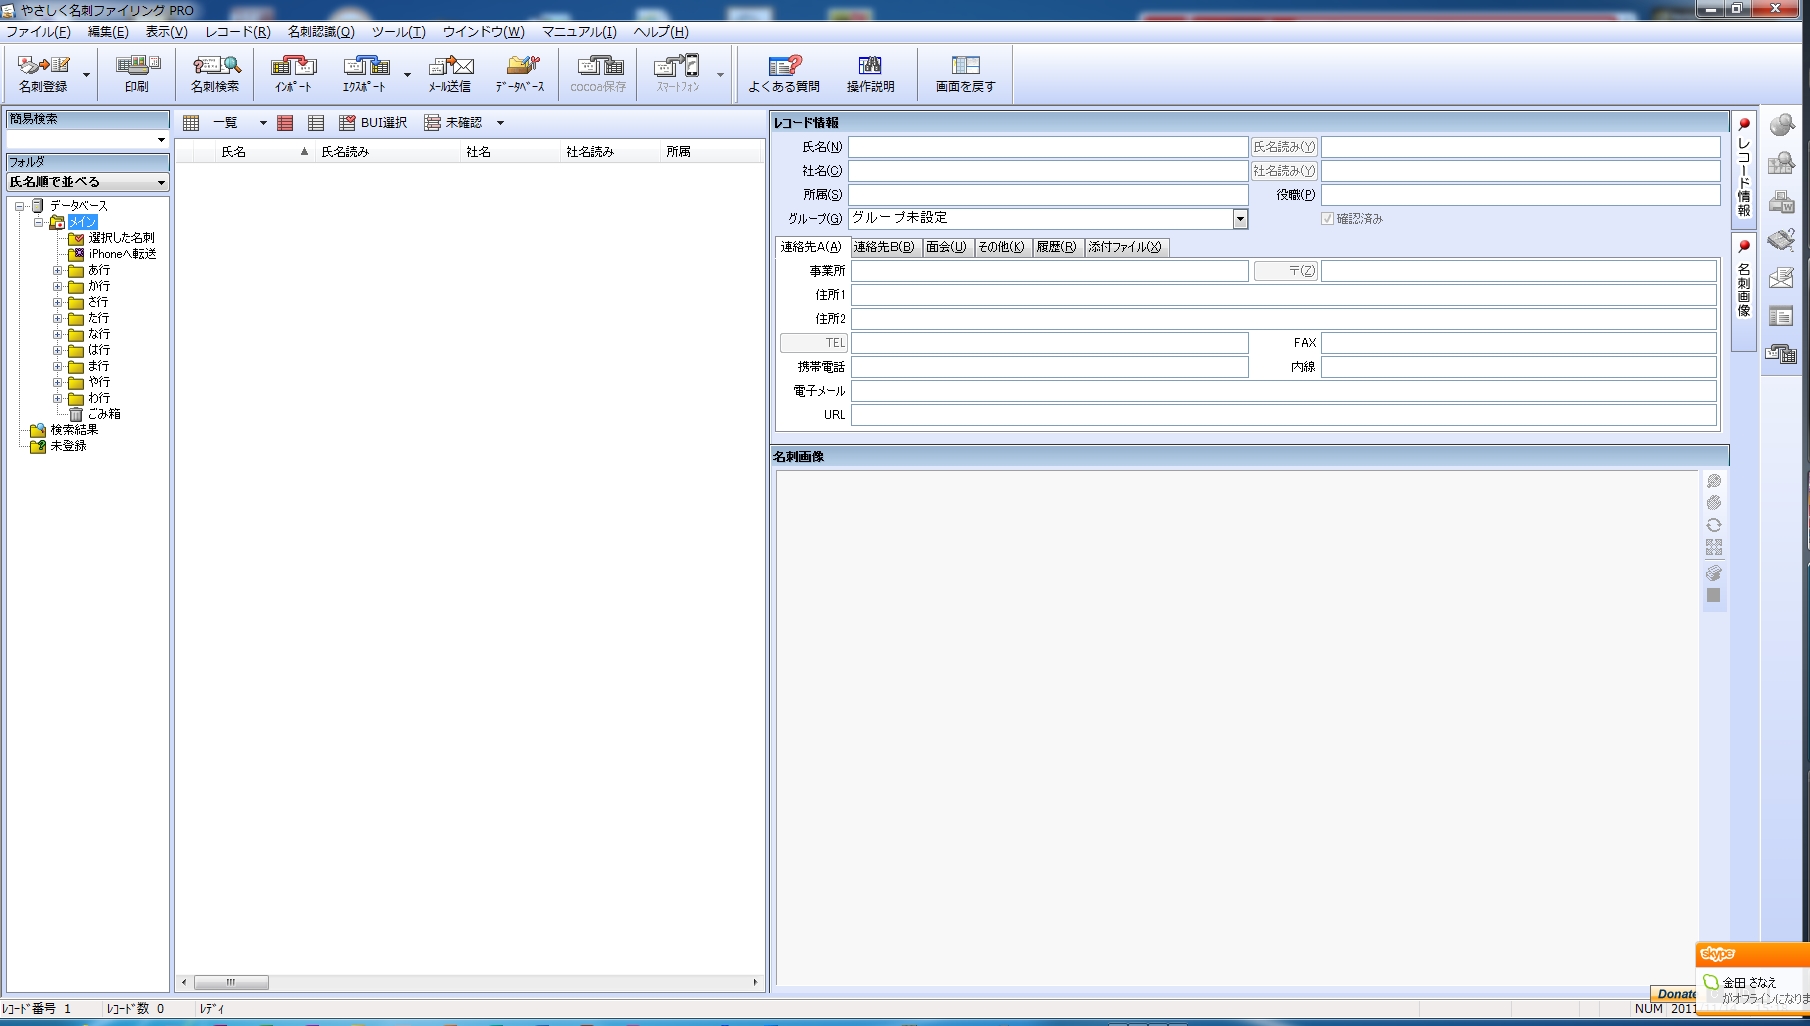The image size is (1810, 1026).
Task: Click the grid list-view icon beside 一覧
Action: click(191, 123)
